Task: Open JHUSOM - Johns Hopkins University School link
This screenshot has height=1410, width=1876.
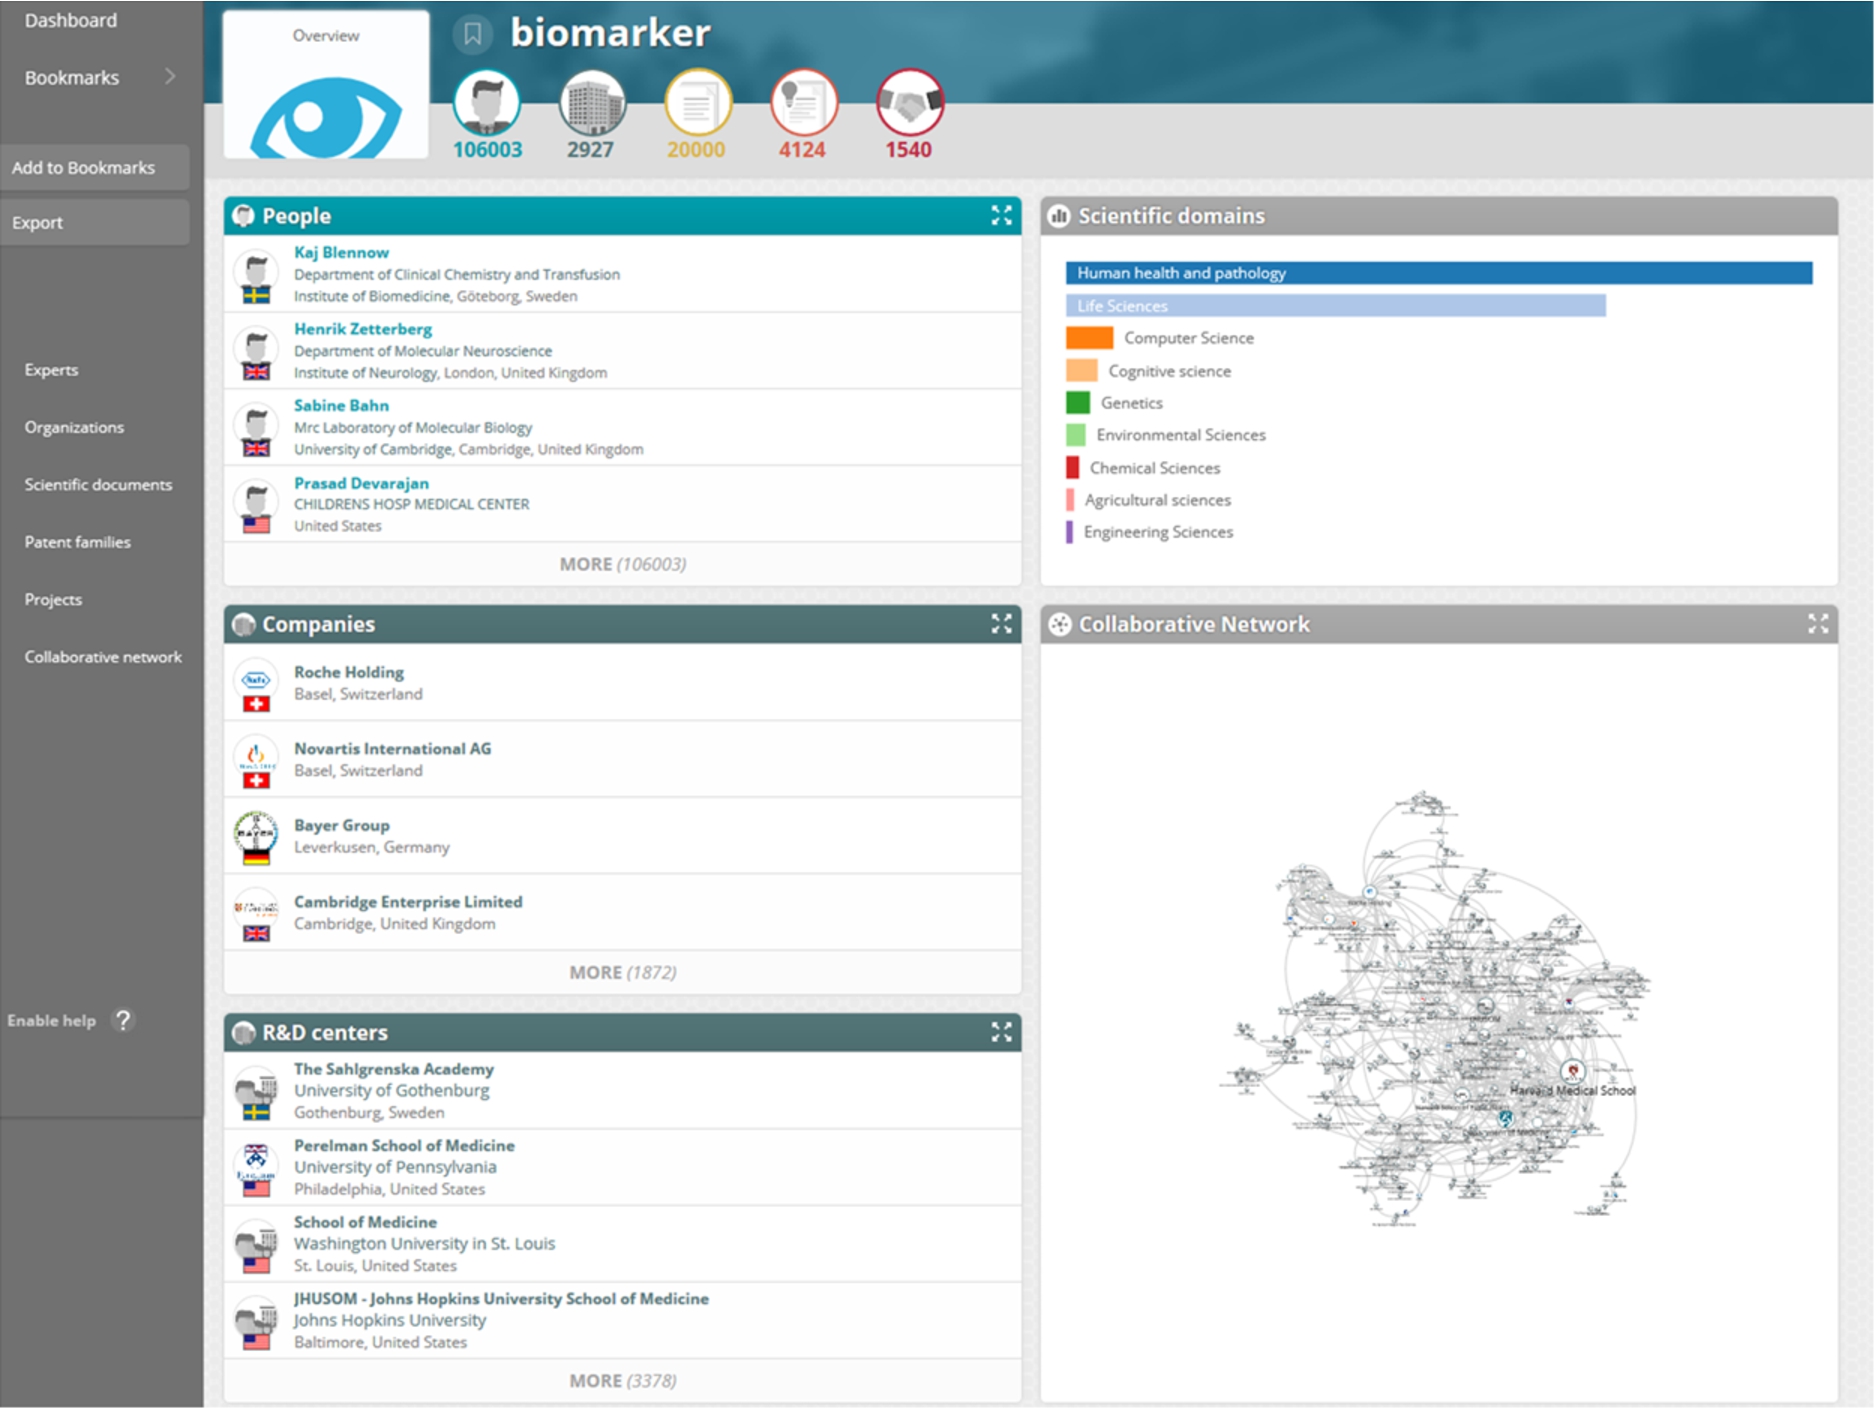Action: tap(501, 1298)
